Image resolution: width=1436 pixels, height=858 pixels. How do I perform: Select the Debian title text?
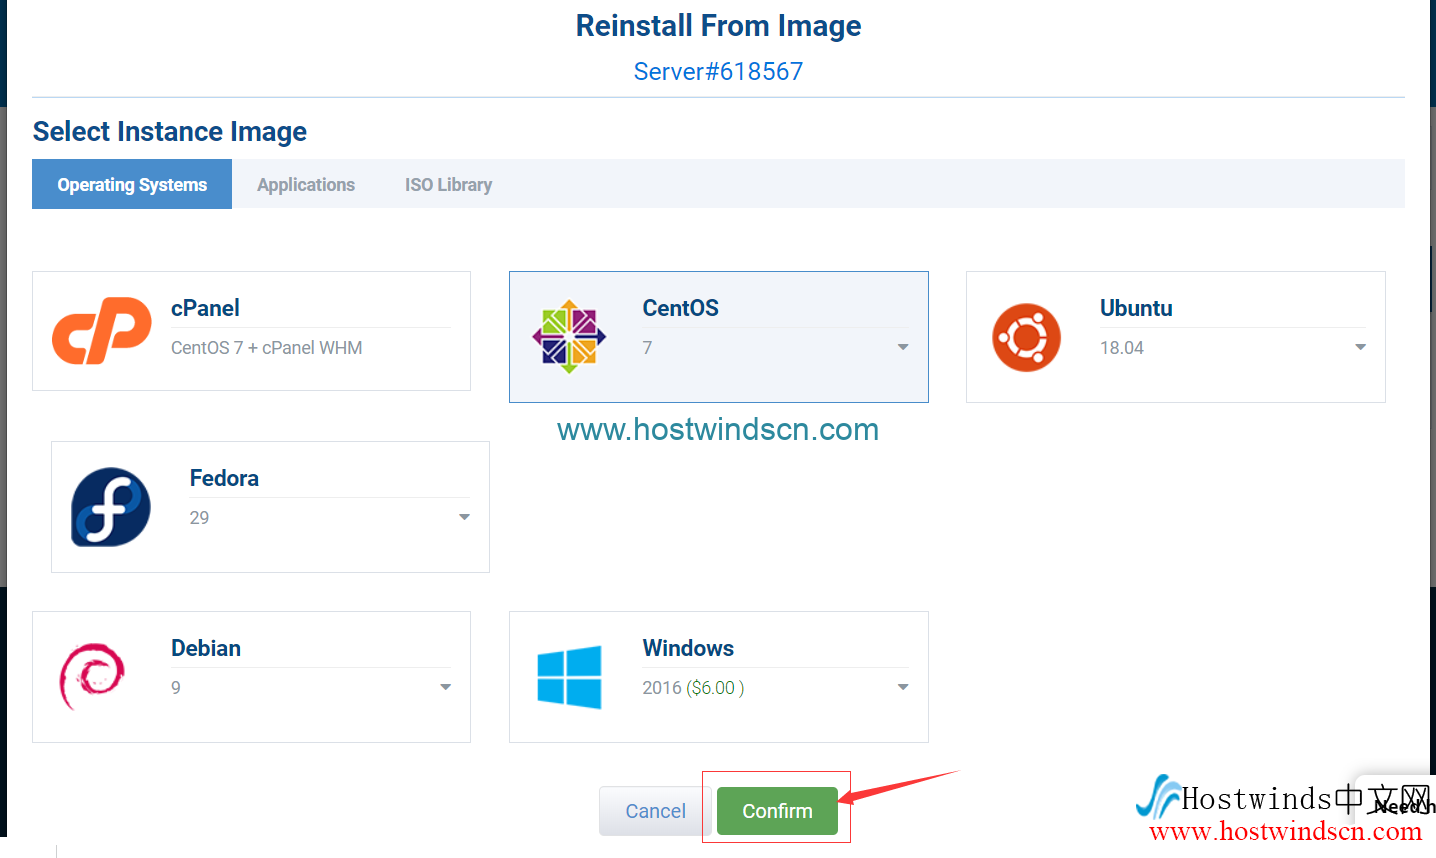(x=206, y=648)
